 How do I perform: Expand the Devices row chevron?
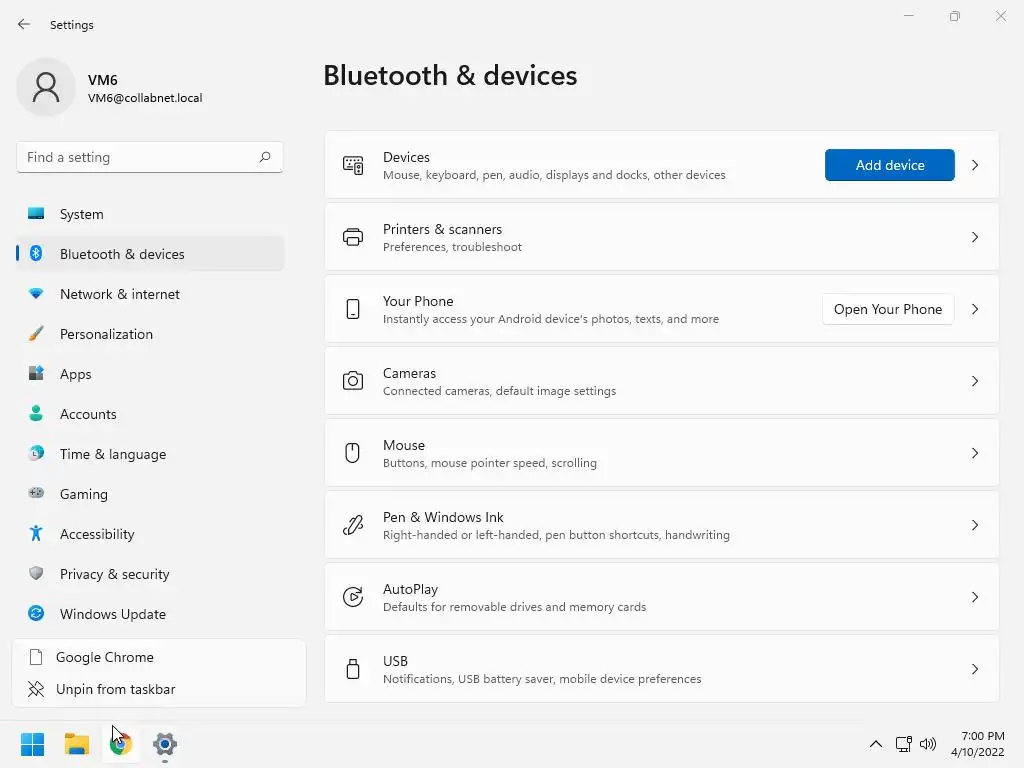click(x=975, y=165)
